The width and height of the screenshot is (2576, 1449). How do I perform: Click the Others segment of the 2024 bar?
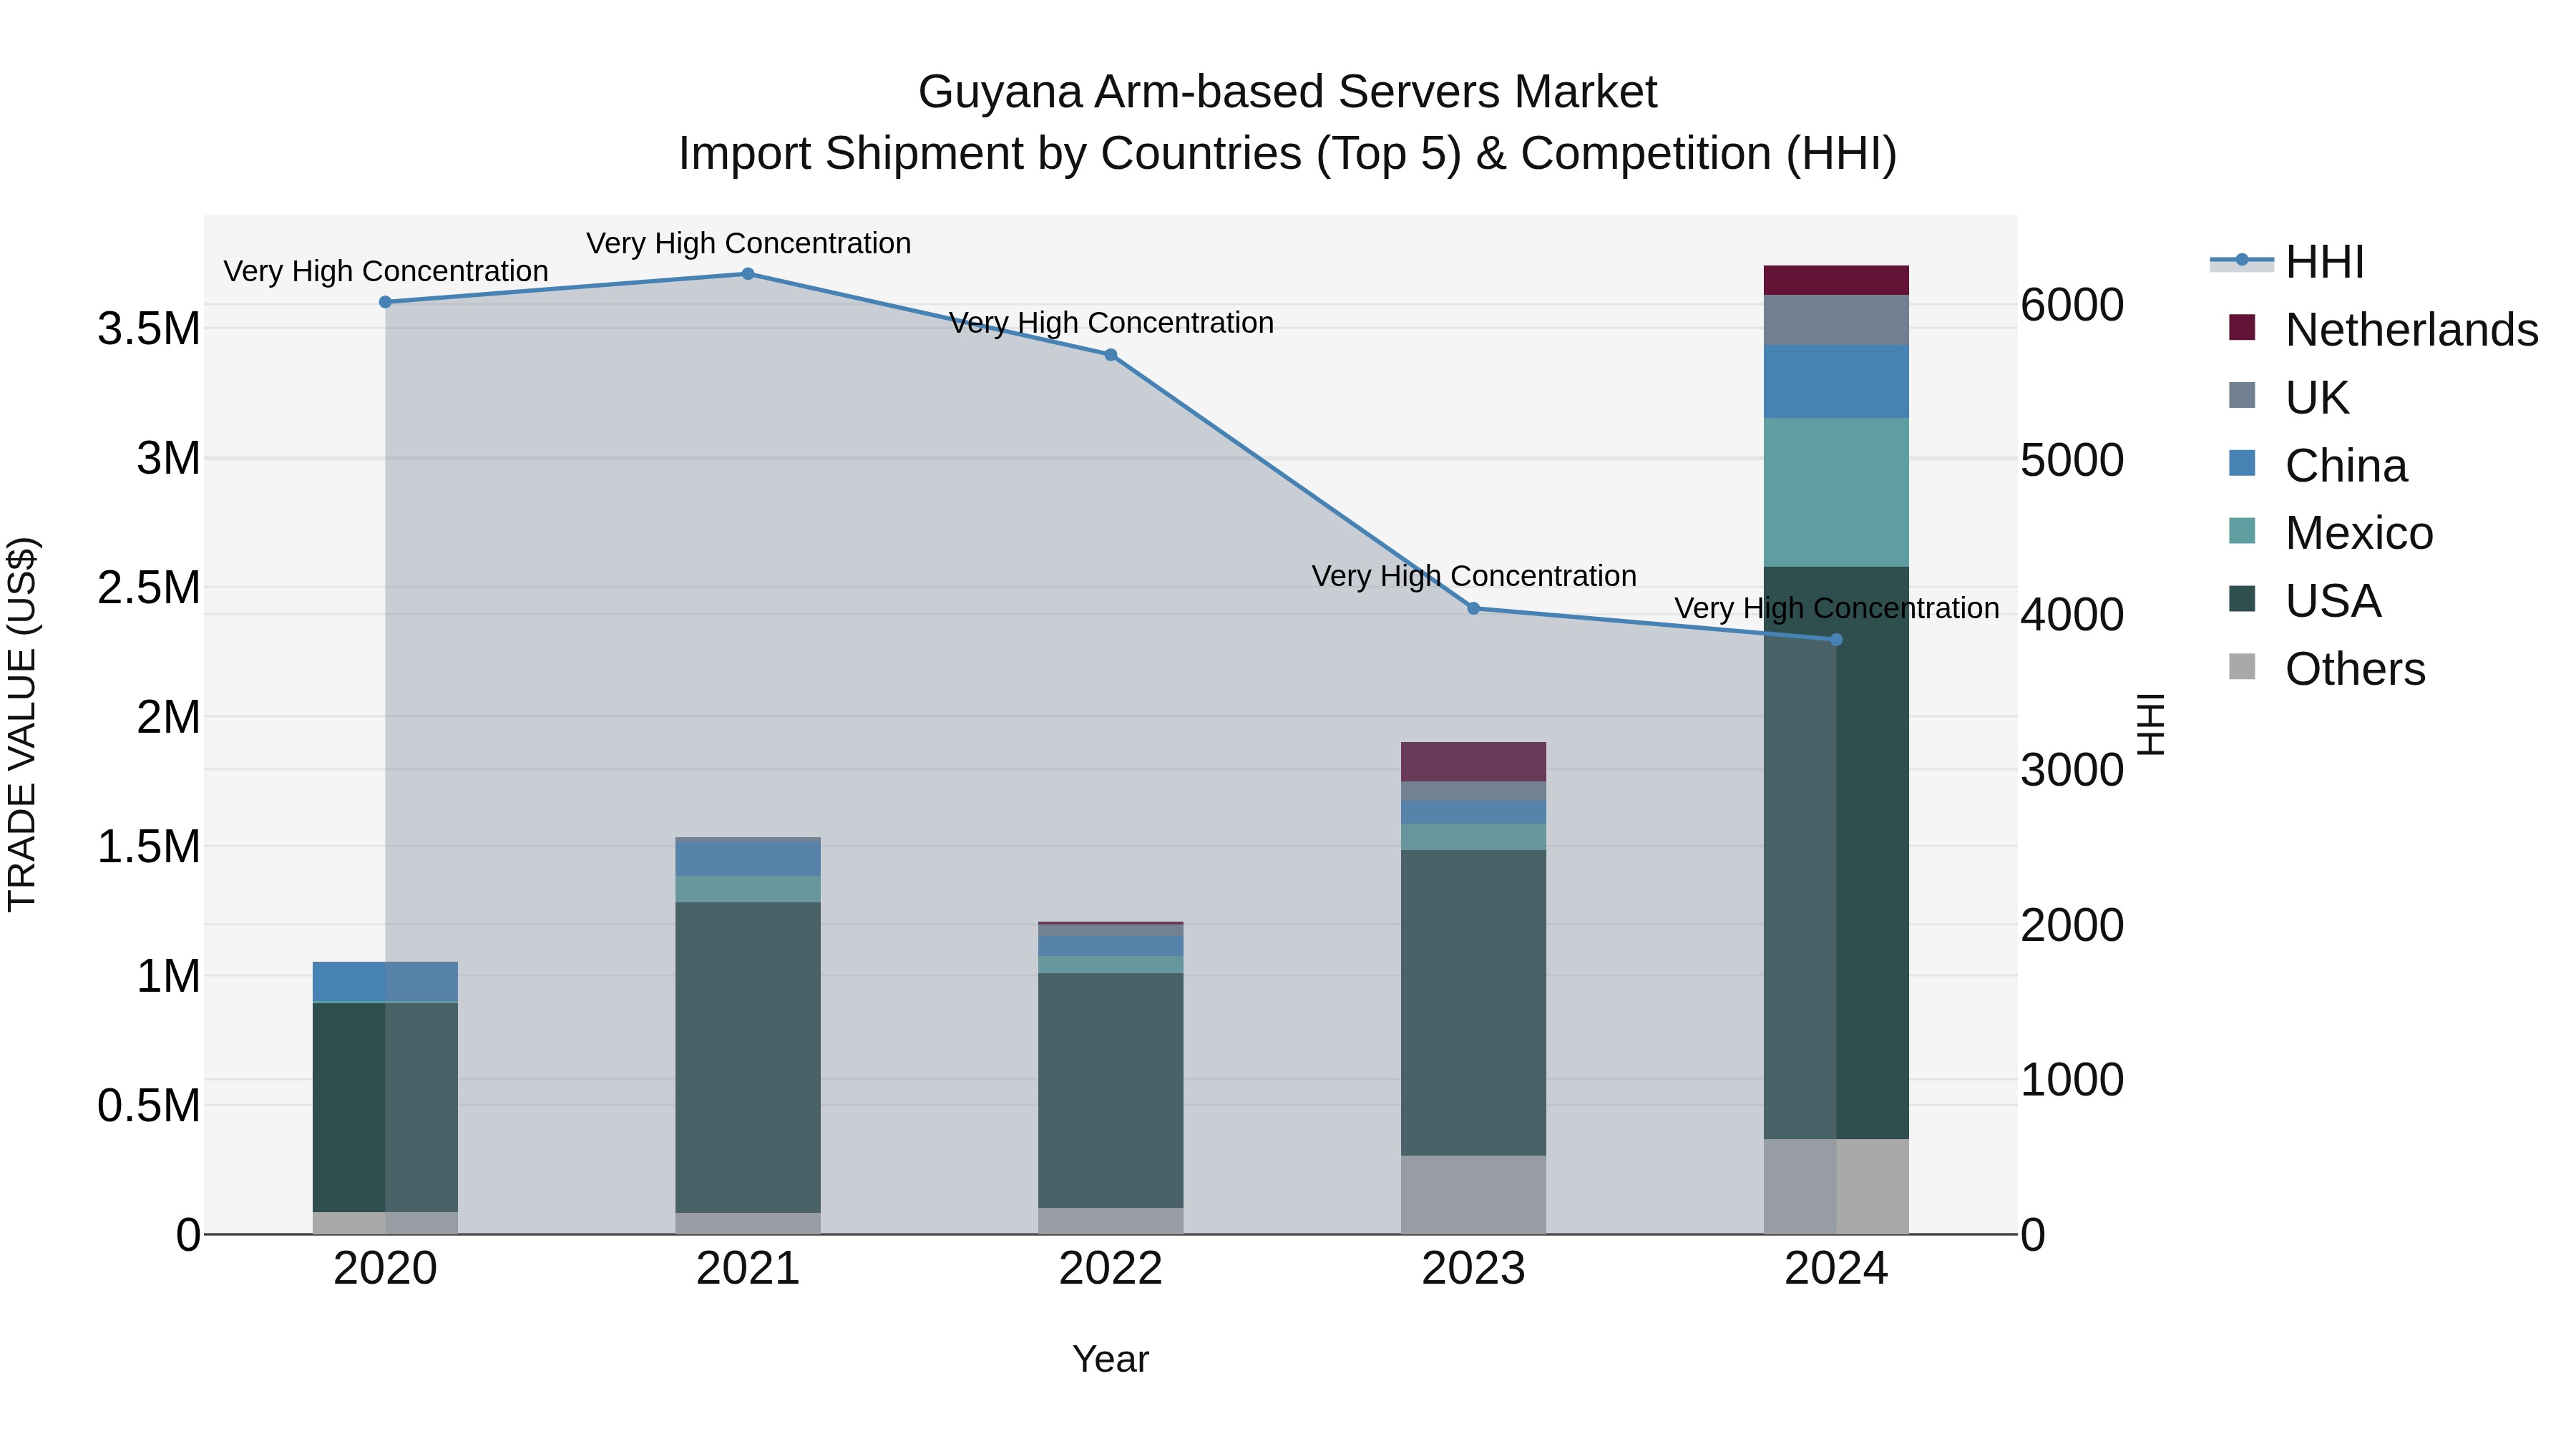[1836, 1186]
